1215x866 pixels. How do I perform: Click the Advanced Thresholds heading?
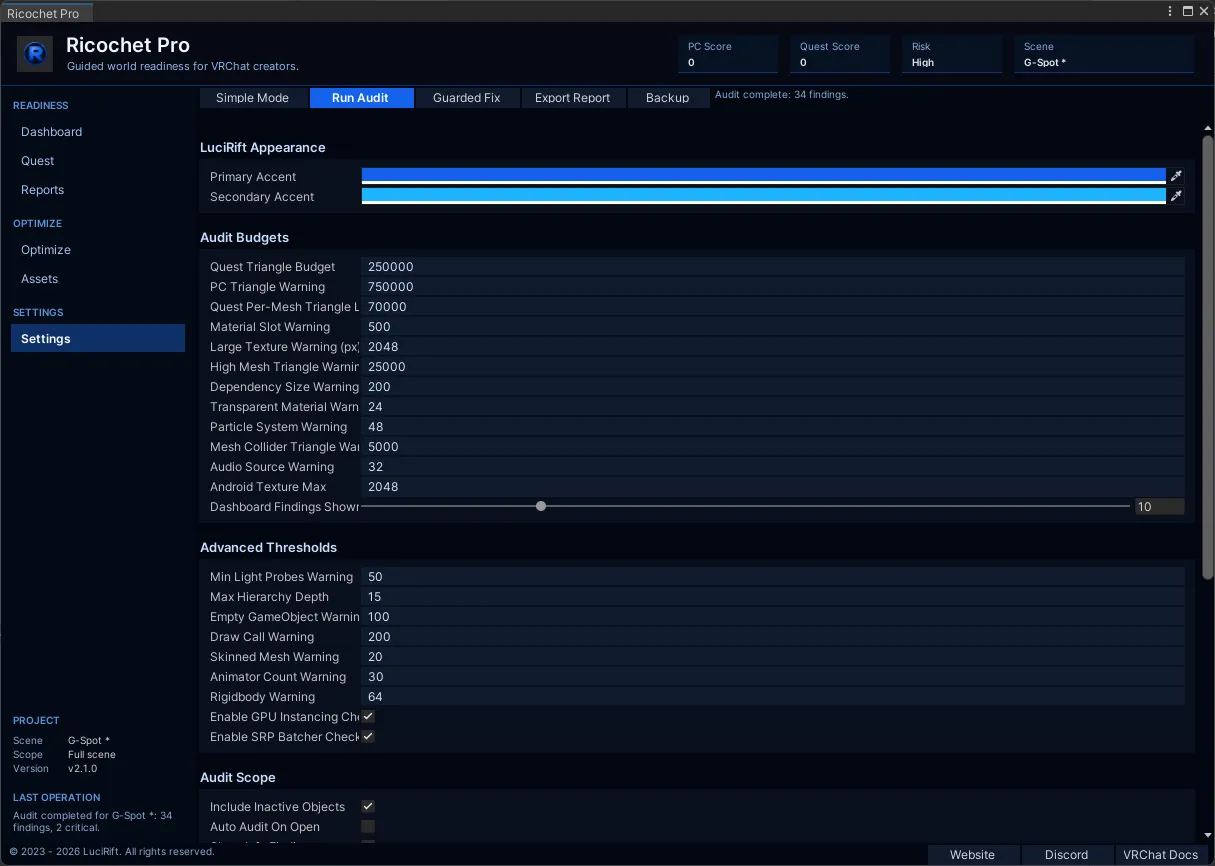click(x=268, y=547)
